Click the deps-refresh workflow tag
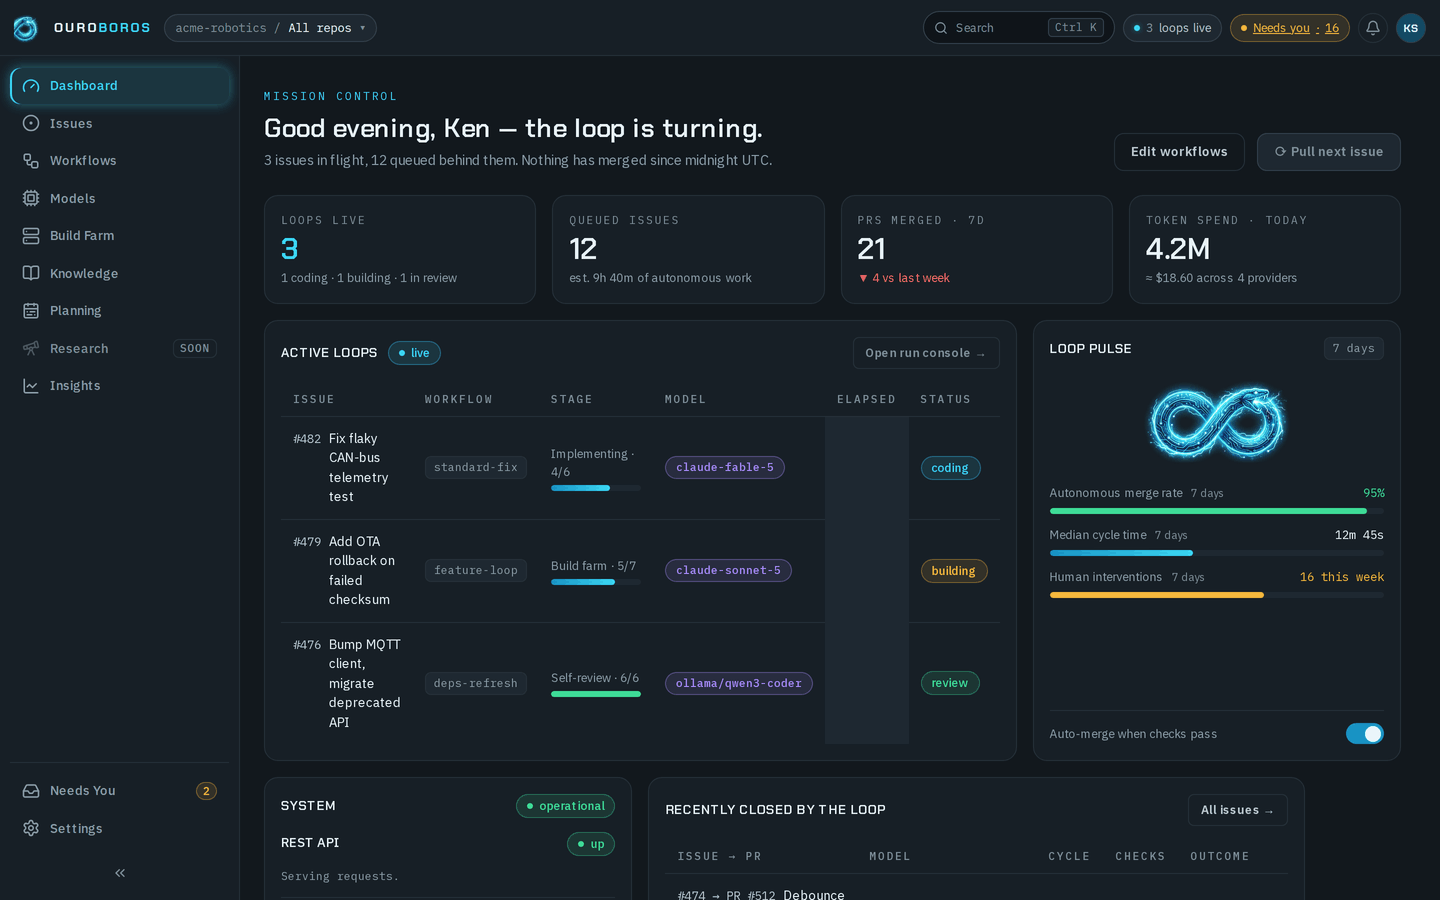 (476, 683)
